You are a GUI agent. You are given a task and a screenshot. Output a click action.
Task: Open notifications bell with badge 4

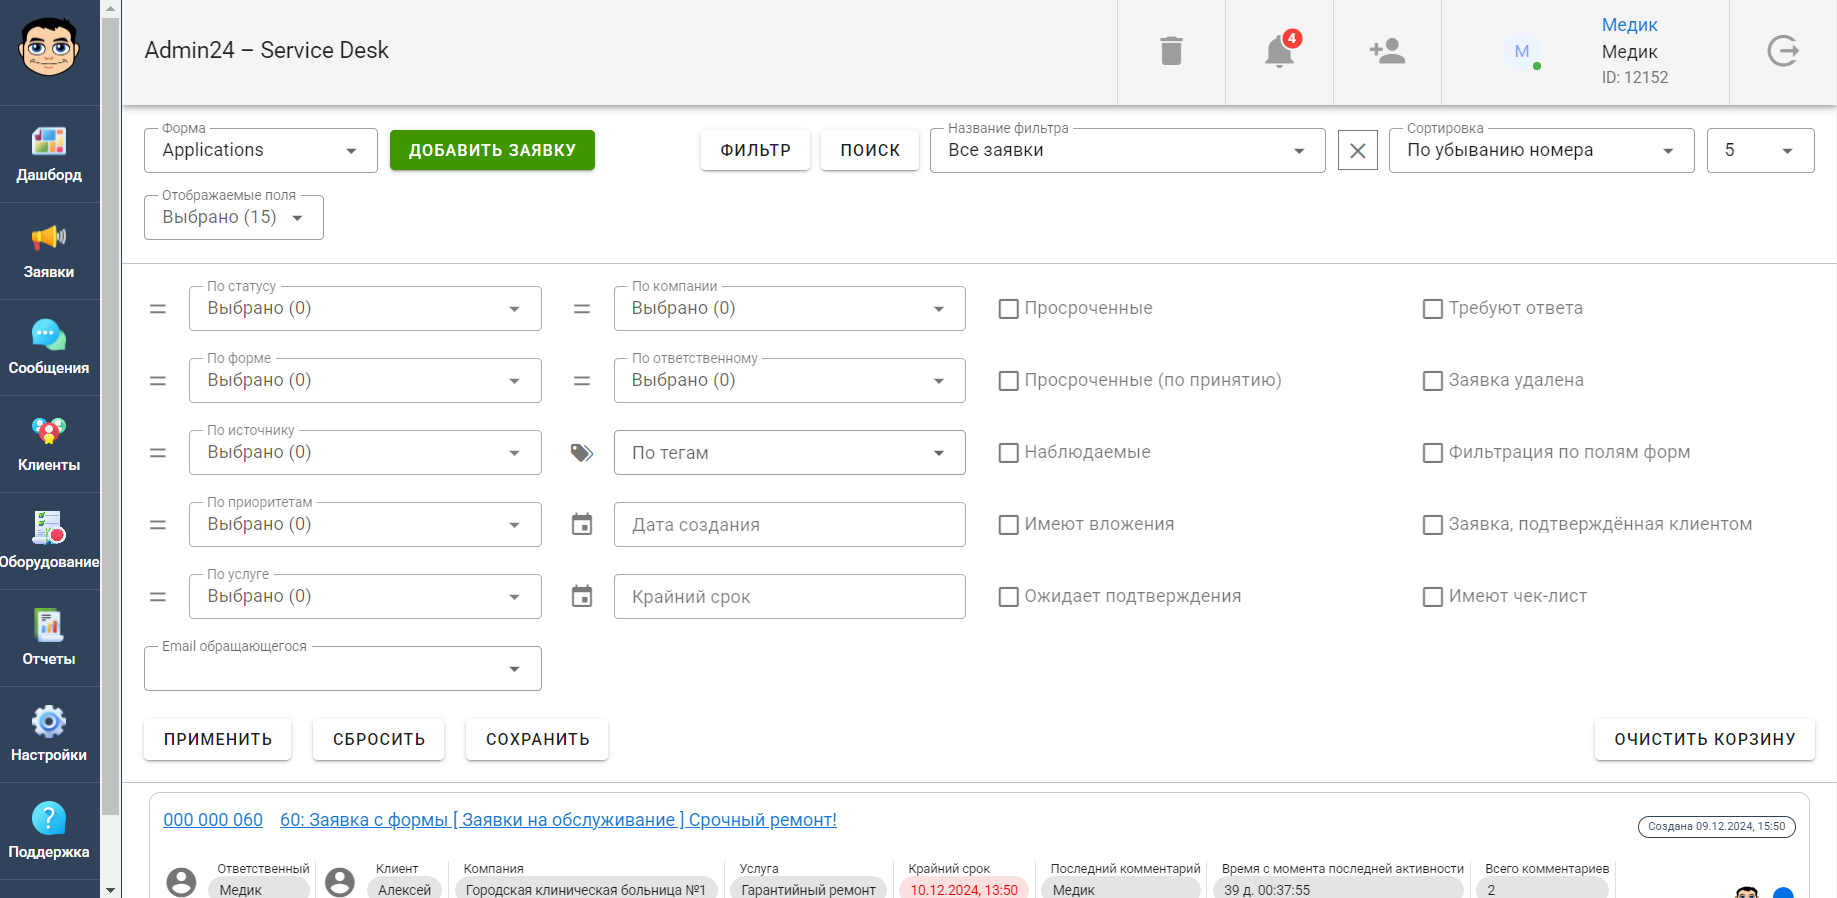pyautogui.click(x=1279, y=50)
